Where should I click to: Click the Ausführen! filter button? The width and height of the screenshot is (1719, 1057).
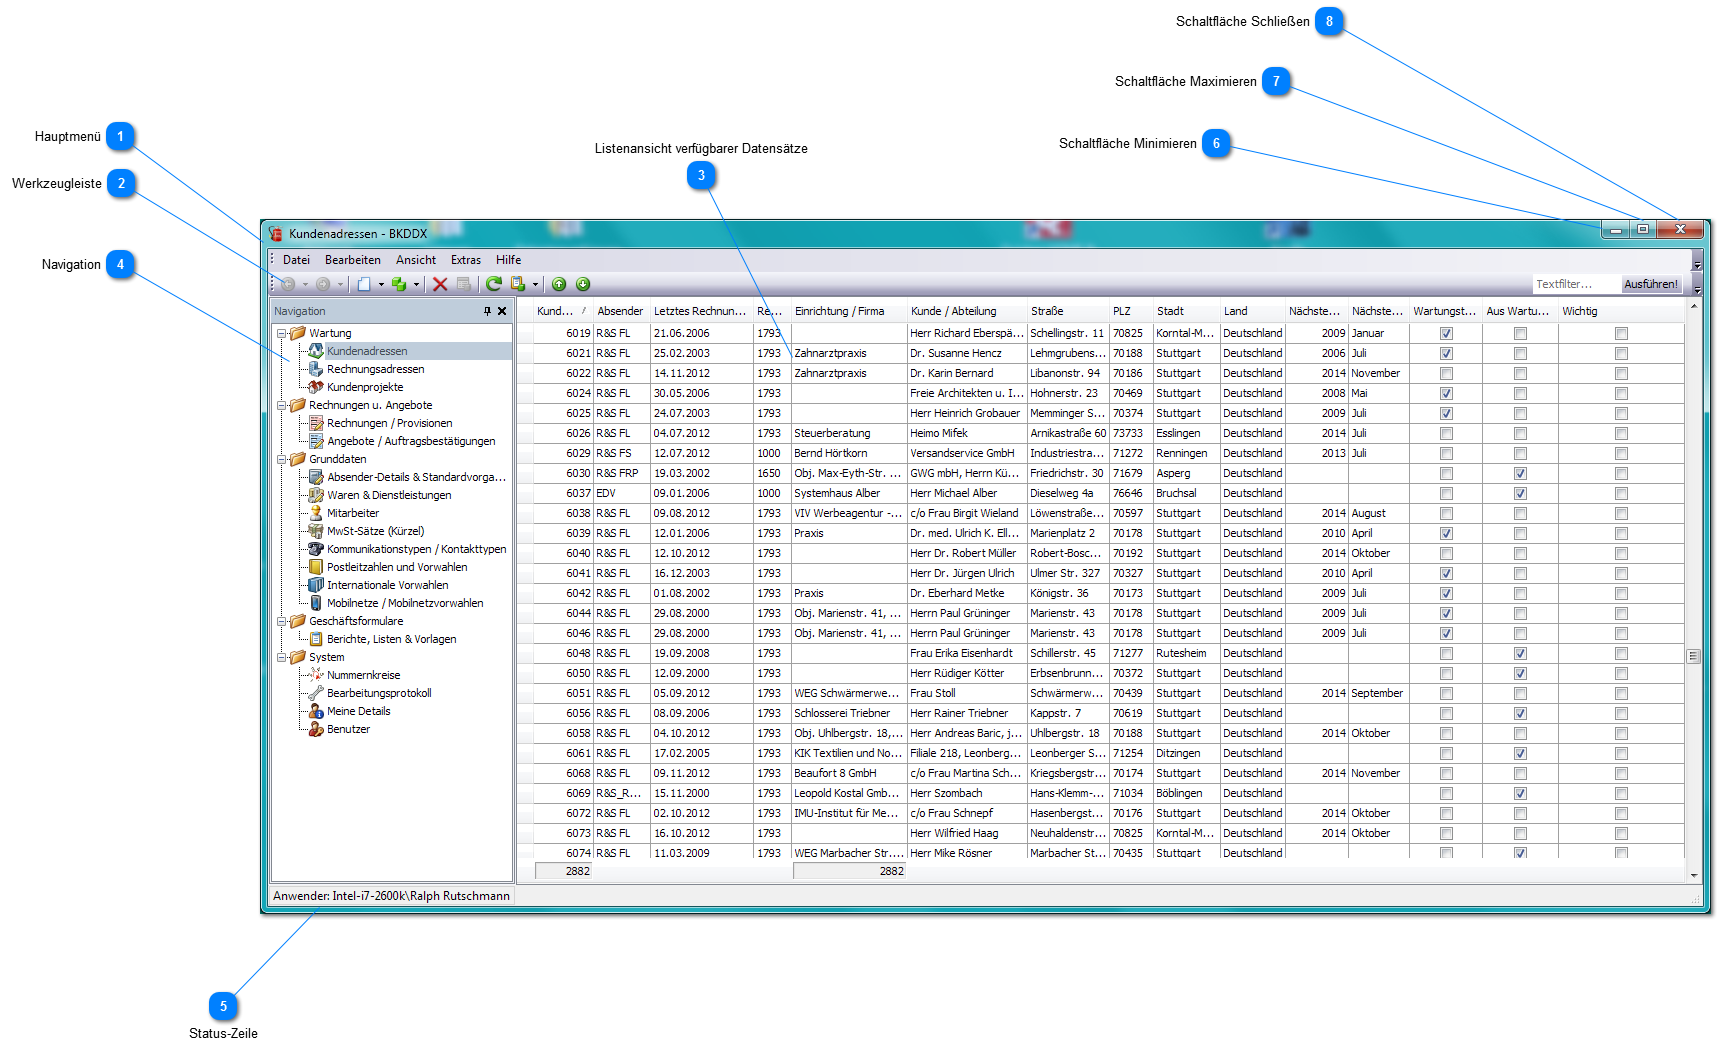point(1651,285)
